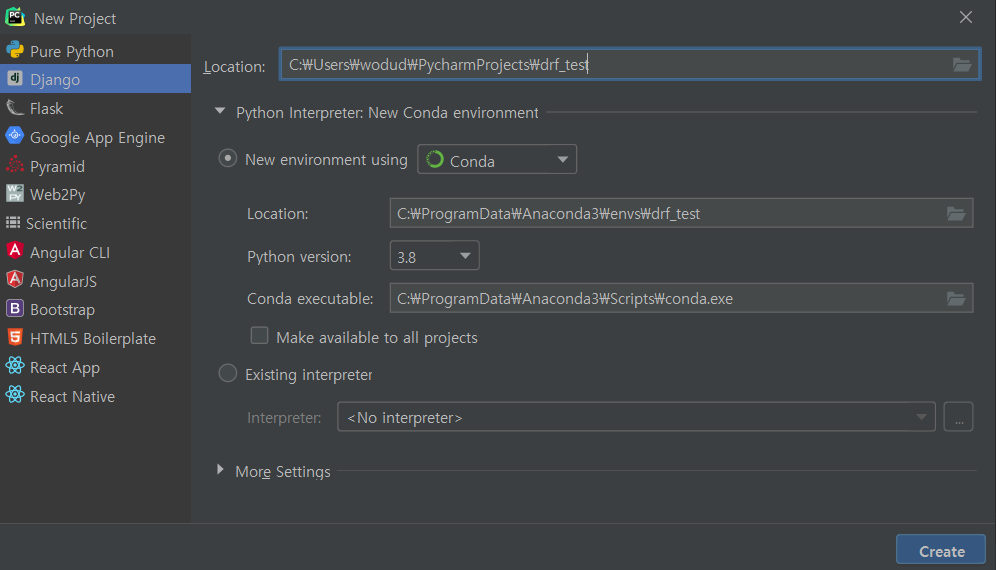Collapse the Python Interpreter section

point(220,112)
